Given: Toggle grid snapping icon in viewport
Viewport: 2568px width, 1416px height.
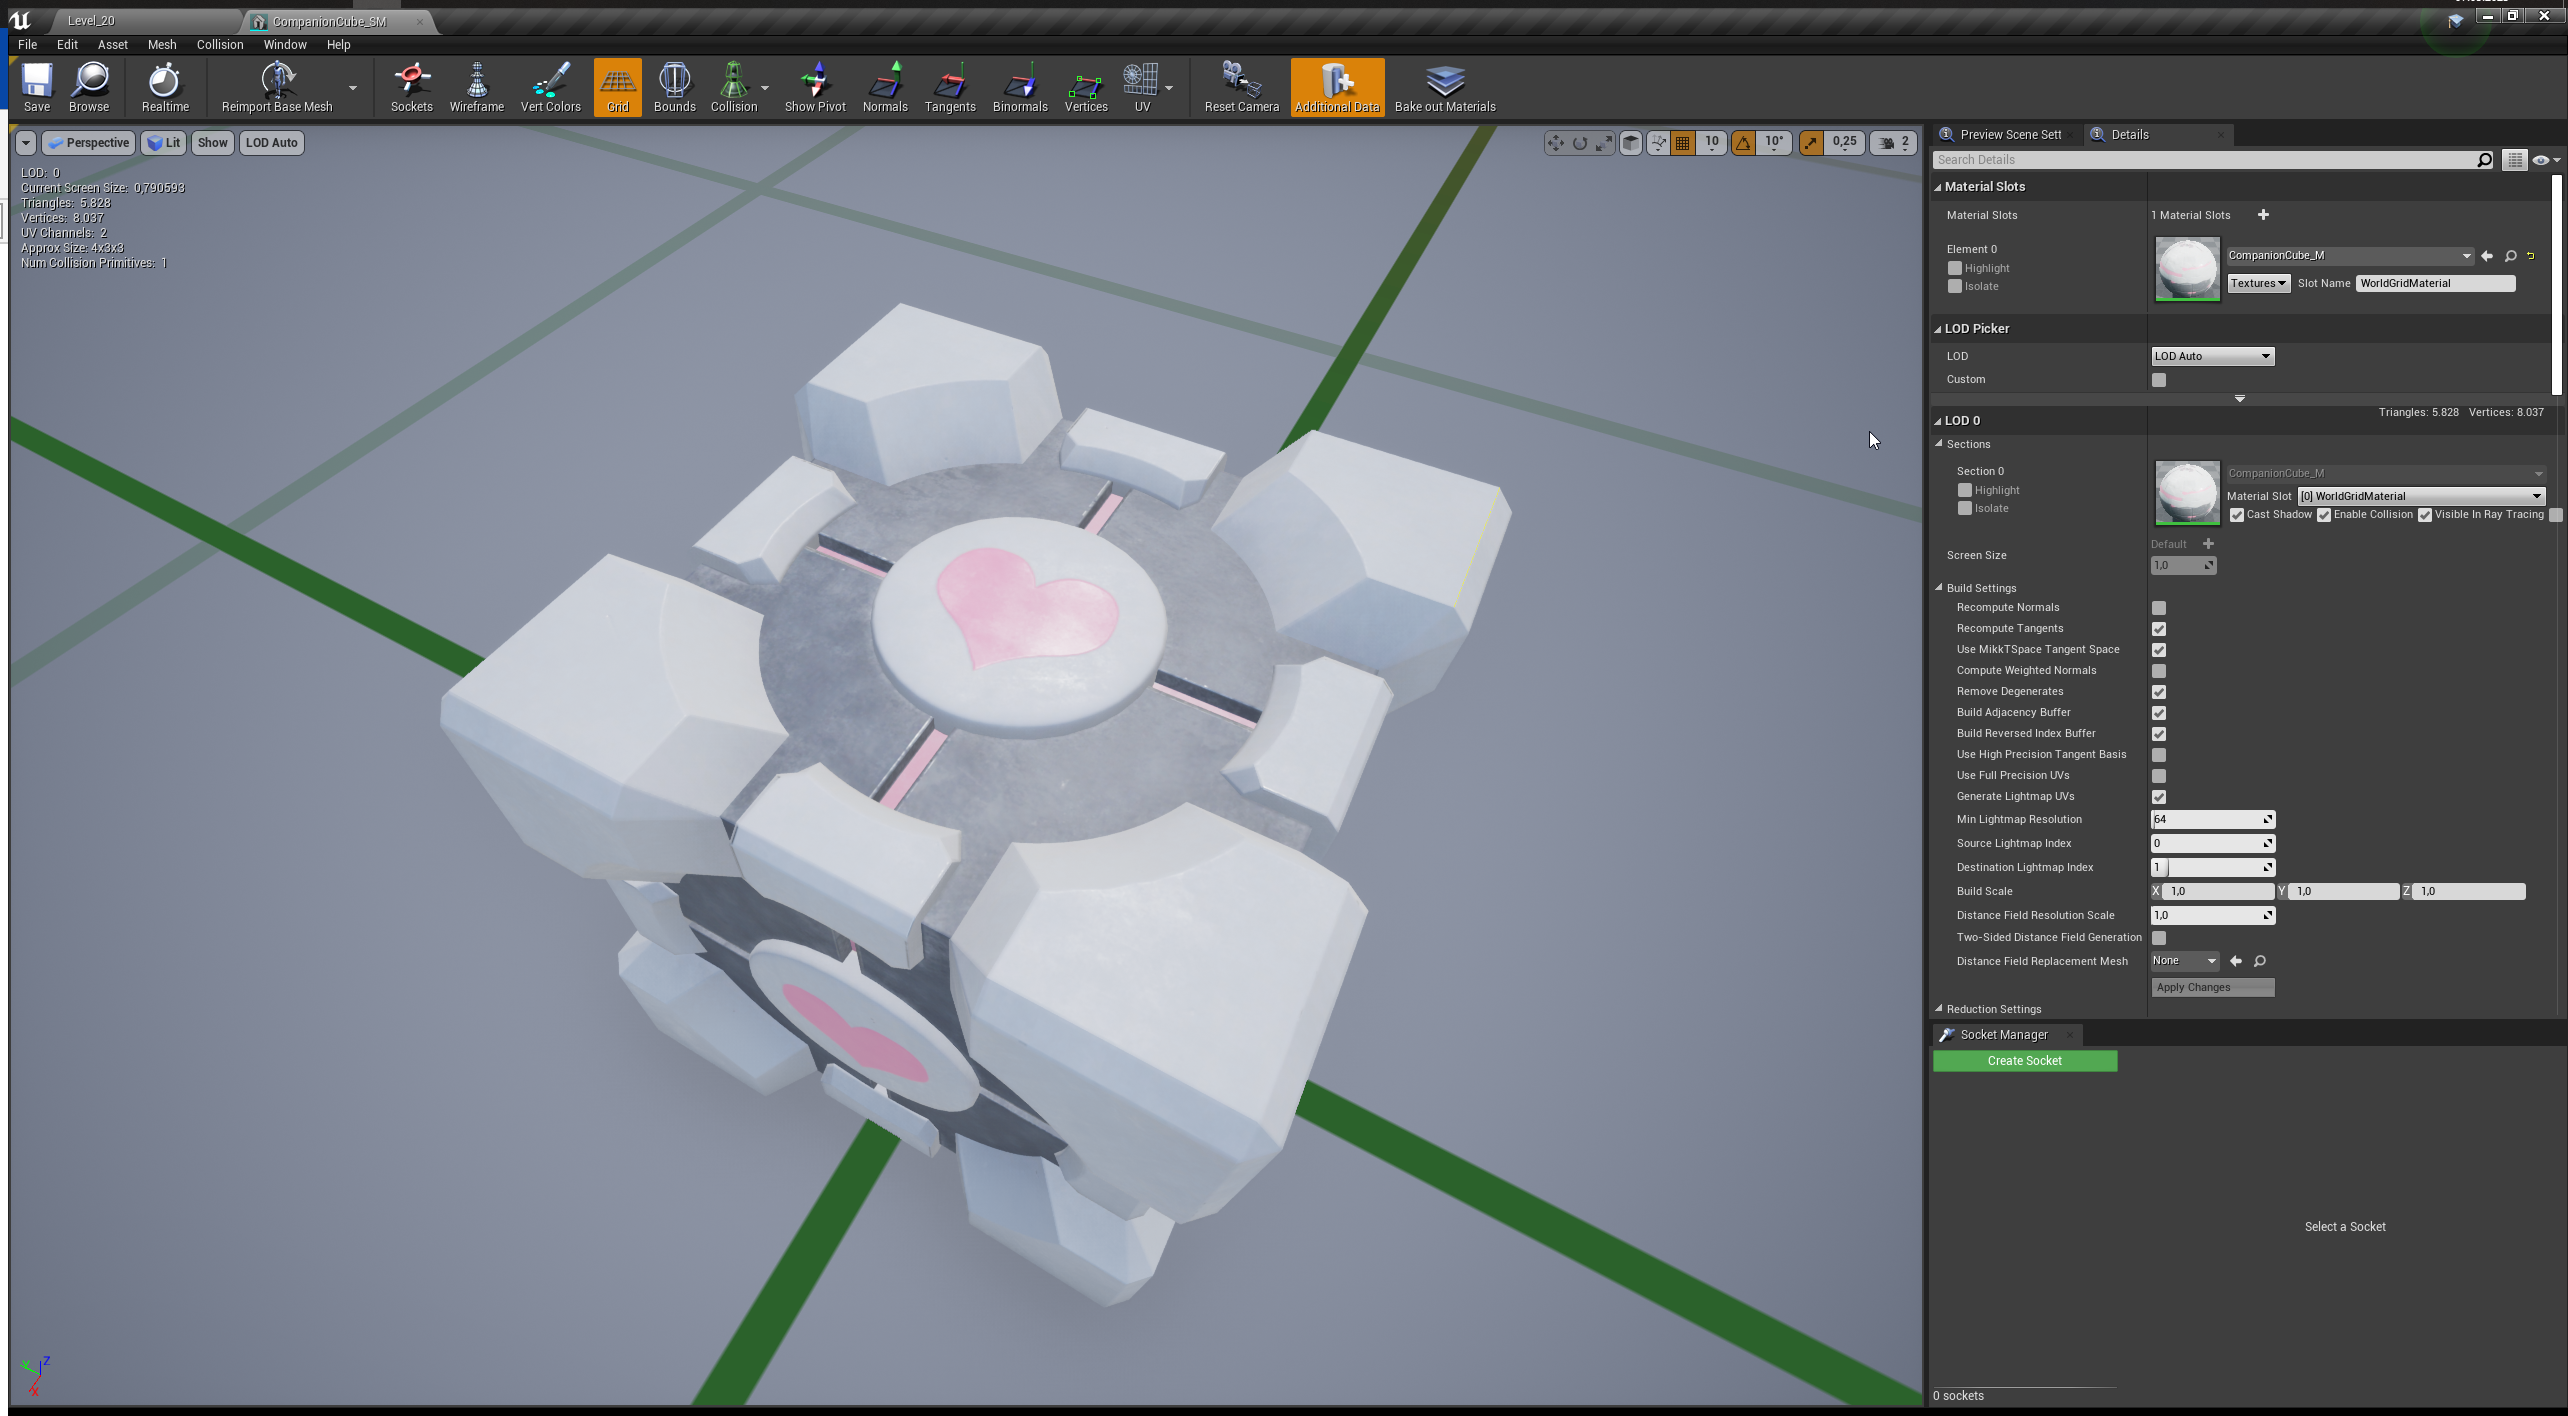Looking at the screenshot, I should (1683, 143).
